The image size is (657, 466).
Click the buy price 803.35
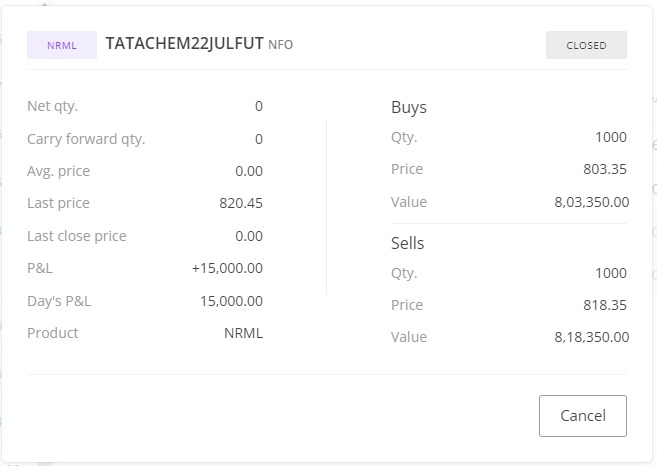[x=605, y=169]
